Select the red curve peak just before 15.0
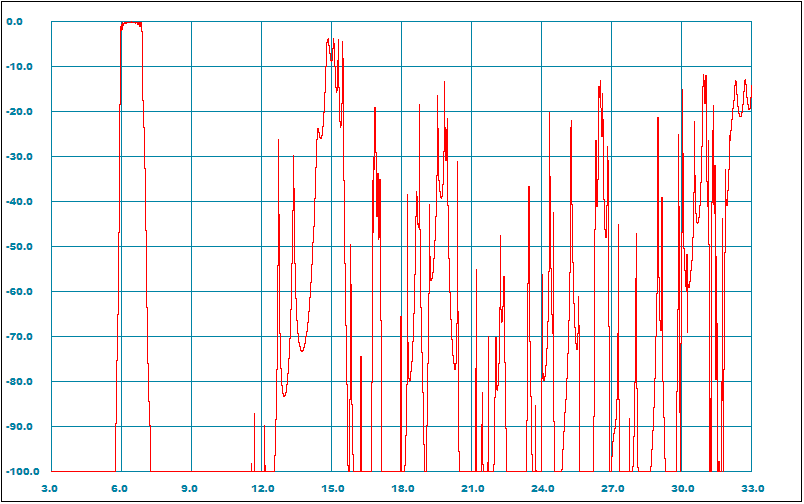 tap(328, 40)
